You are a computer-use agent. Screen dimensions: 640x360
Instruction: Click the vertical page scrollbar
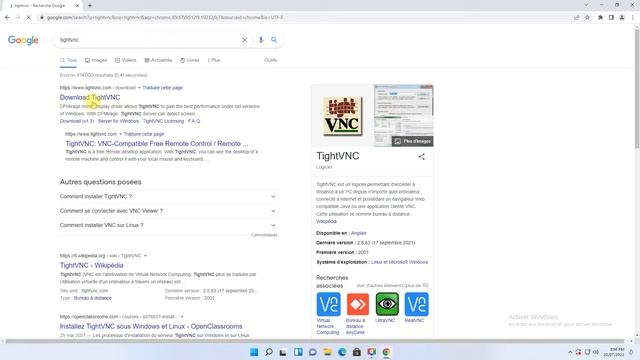pyautogui.click(x=637, y=90)
